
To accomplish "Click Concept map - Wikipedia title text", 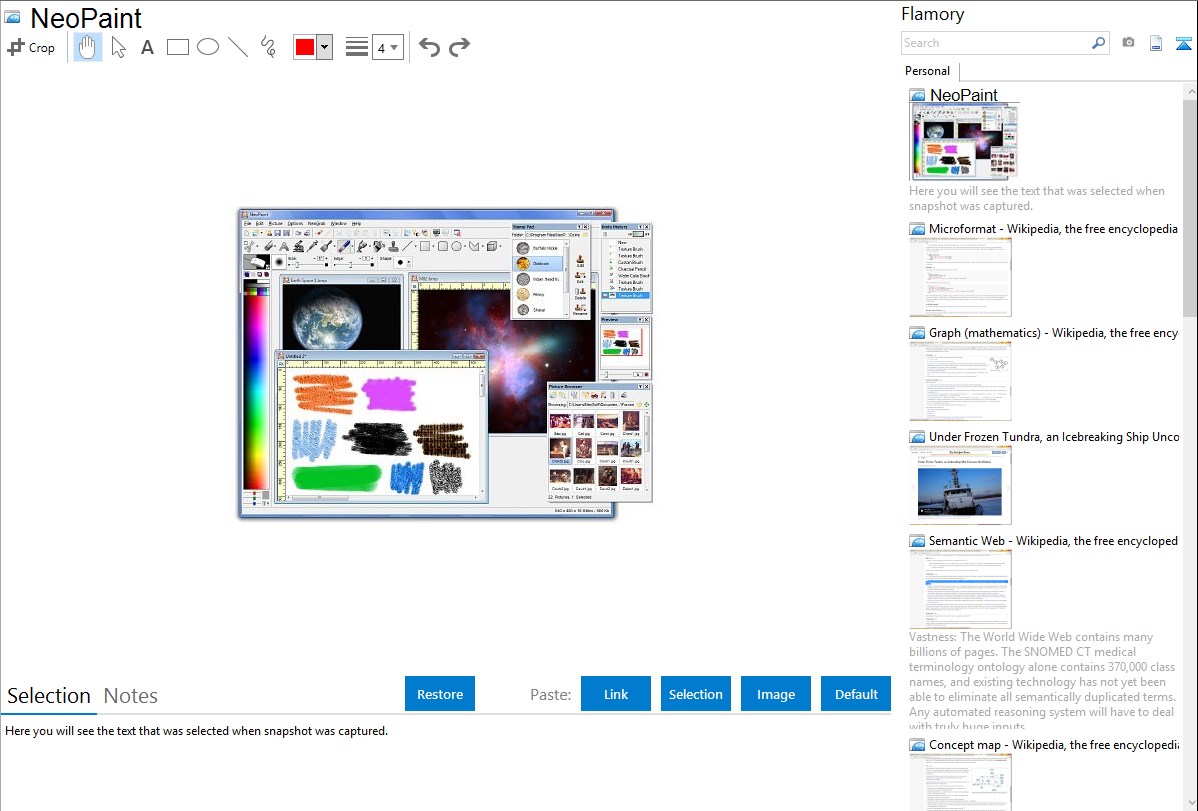I will point(1054,744).
